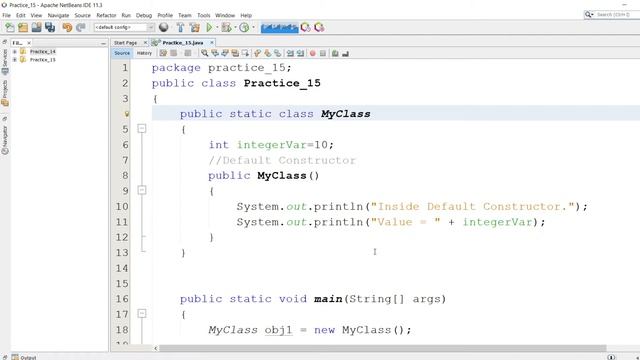Click the Find Selection magnifier icon
Image resolution: width=640 pixels, height=360 pixels.
(x=204, y=53)
